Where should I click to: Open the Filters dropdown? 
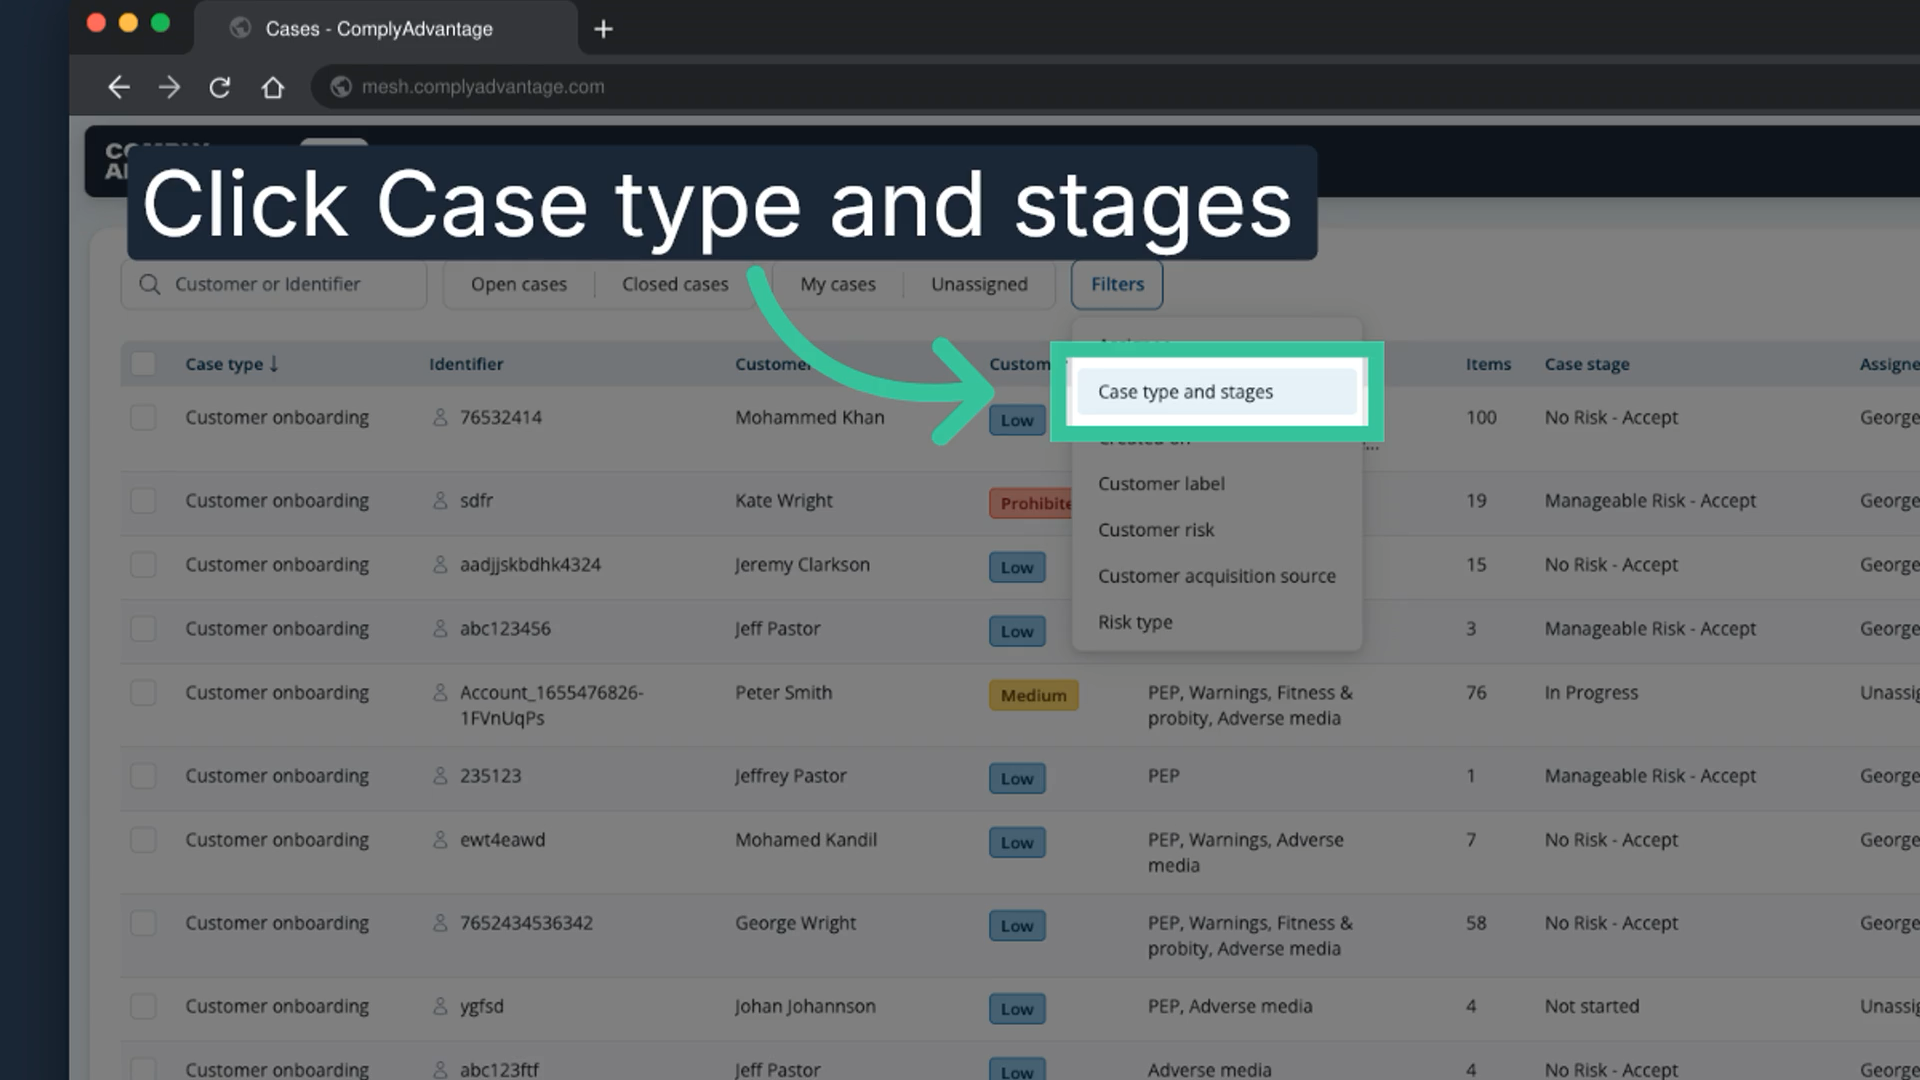point(1117,284)
